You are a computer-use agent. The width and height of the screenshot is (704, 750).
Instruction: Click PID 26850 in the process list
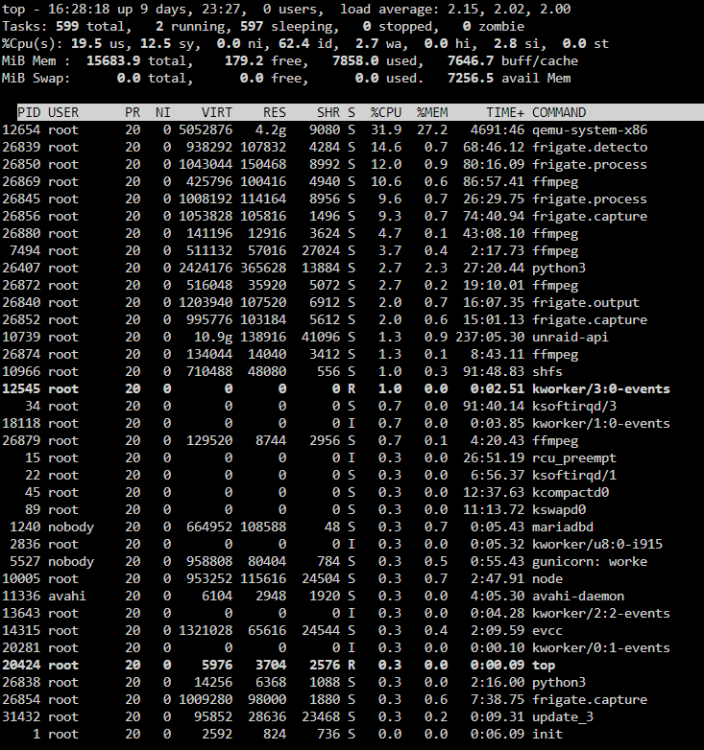coord(22,165)
